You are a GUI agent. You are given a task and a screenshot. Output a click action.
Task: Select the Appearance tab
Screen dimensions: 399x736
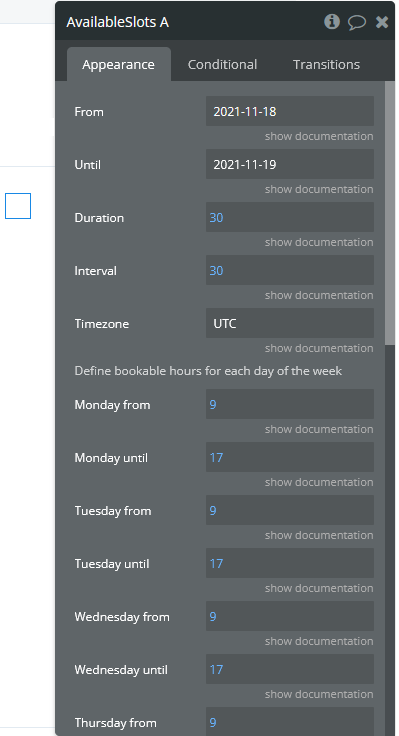(x=118, y=64)
